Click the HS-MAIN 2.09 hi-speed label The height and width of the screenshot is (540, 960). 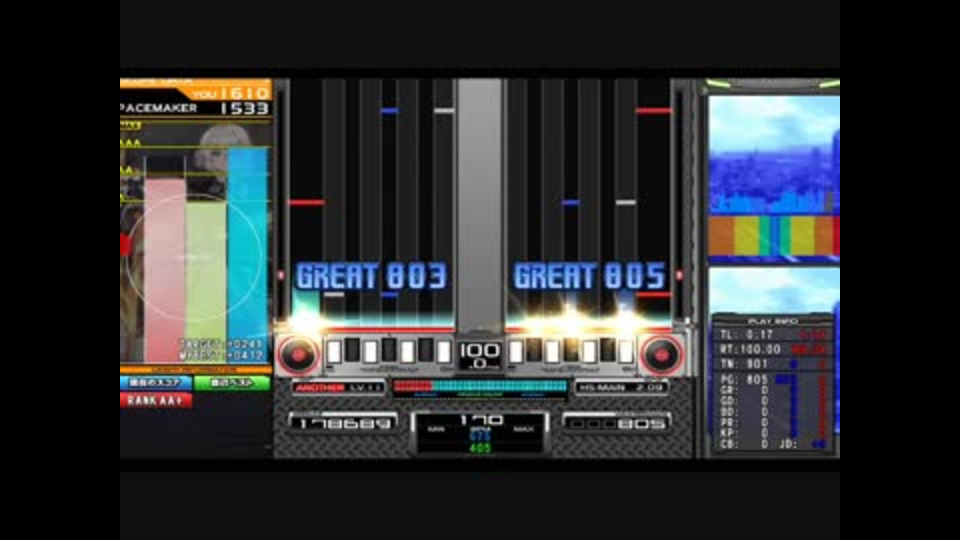click(x=621, y=388)
